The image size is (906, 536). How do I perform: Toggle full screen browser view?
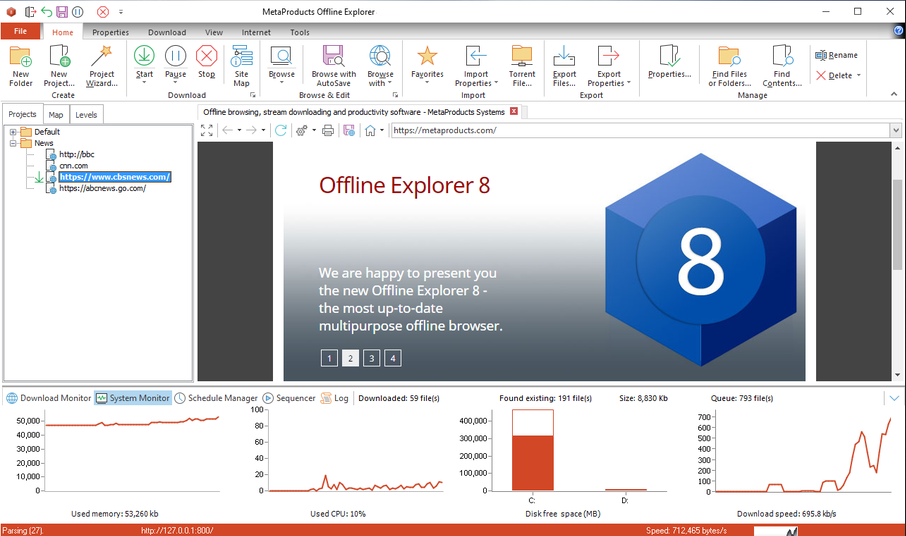pos(207,131)
